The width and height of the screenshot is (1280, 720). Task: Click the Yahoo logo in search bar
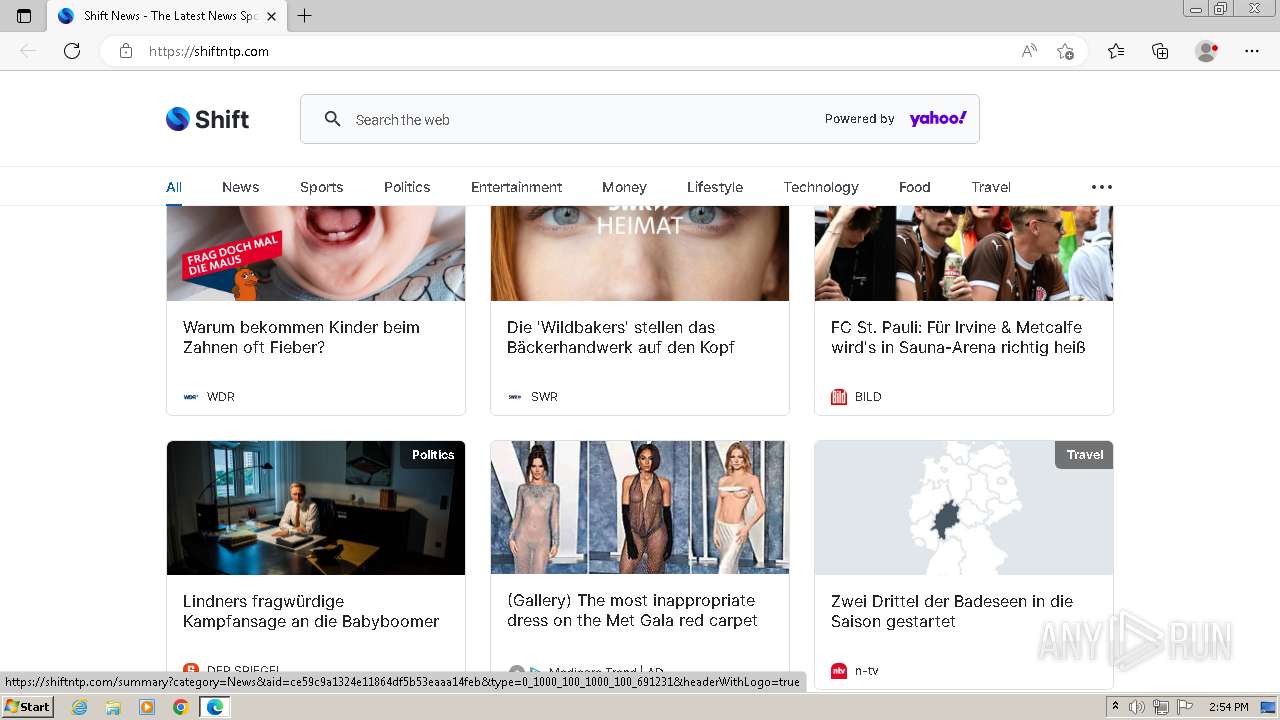(x=937, y=119)
